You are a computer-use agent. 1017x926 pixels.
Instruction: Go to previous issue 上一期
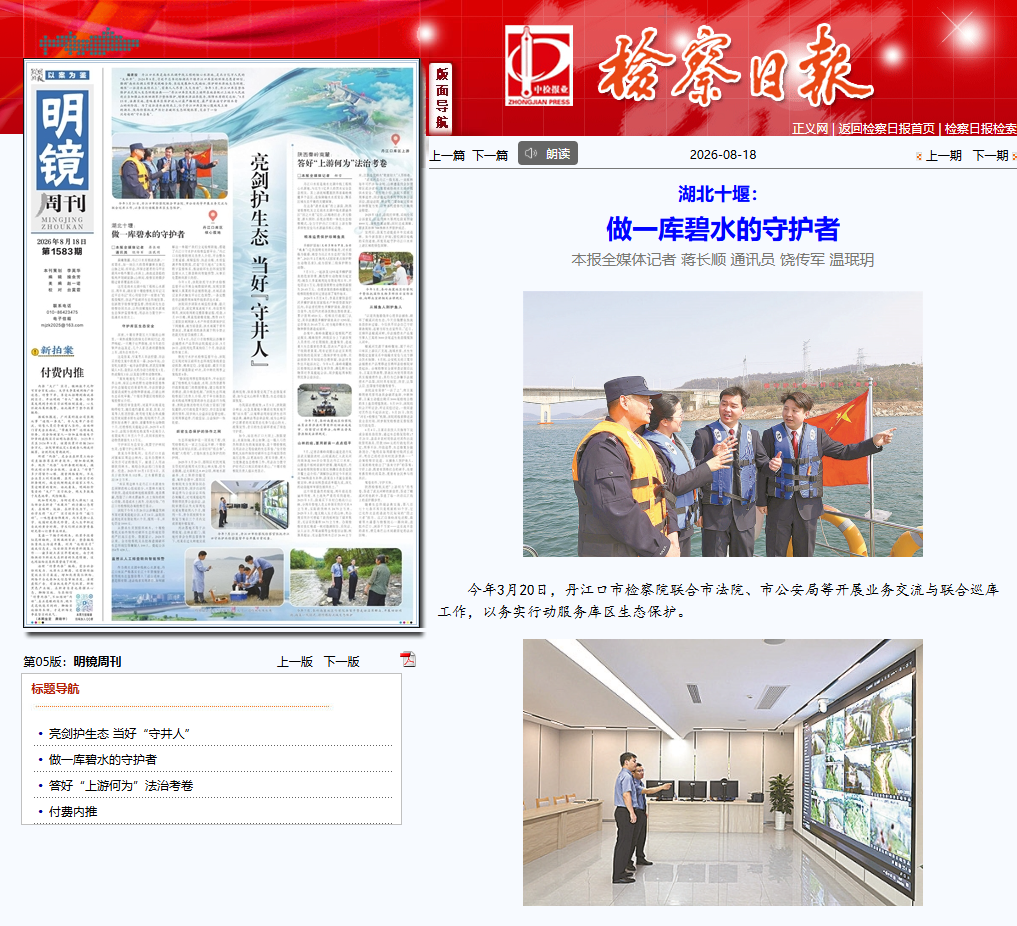click(944, 156)
